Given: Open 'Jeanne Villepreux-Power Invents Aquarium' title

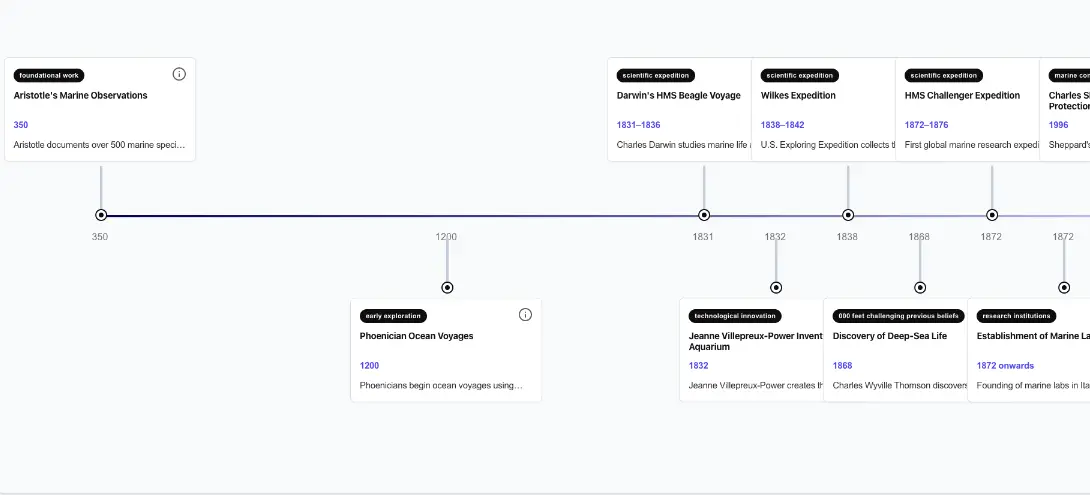Looking at the screenshot, I should [756, 341].
